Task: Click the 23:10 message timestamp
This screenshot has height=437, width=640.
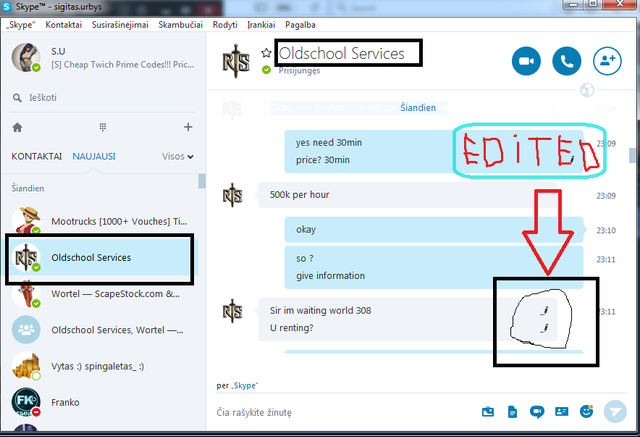Action: (x=606, y=231)
